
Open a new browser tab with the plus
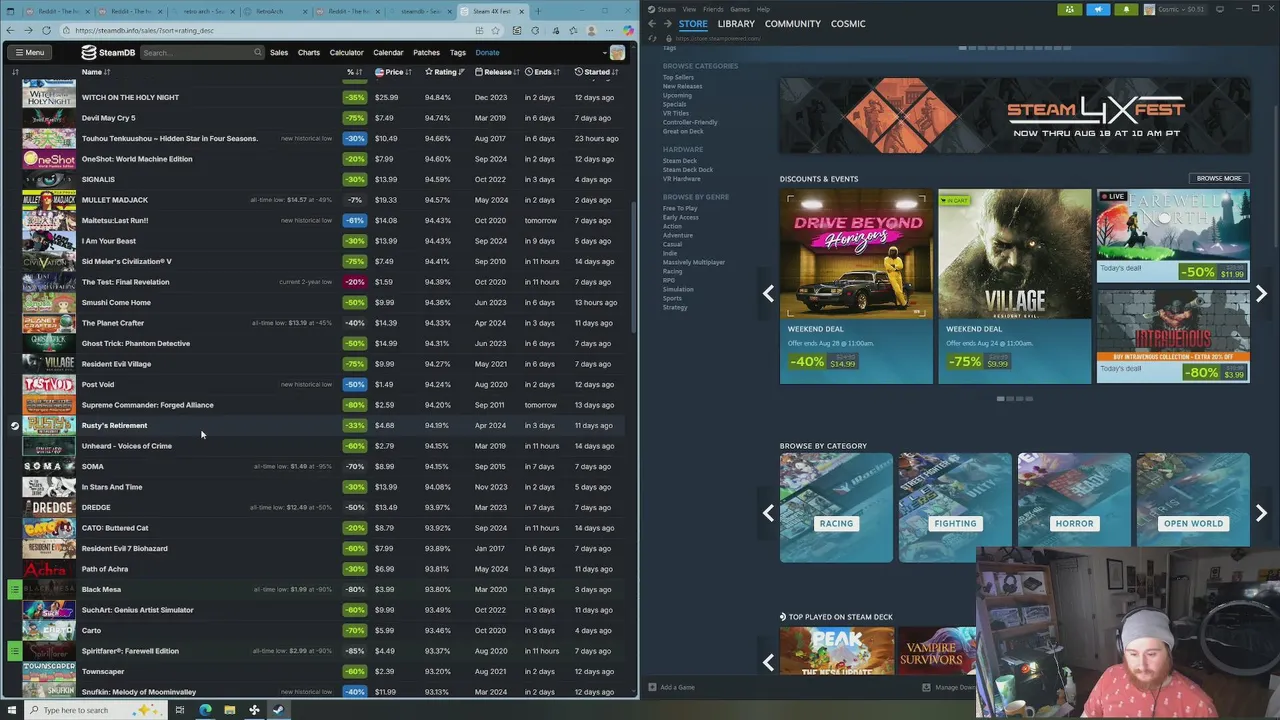[537, 11]
